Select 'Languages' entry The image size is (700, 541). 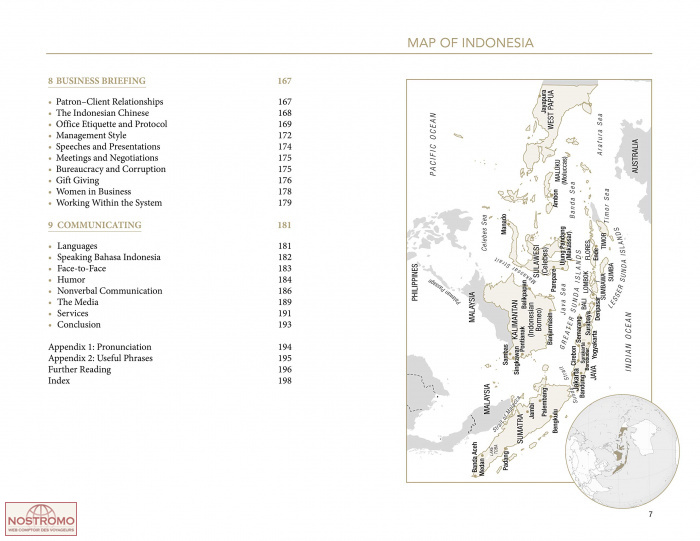[77, 246]
